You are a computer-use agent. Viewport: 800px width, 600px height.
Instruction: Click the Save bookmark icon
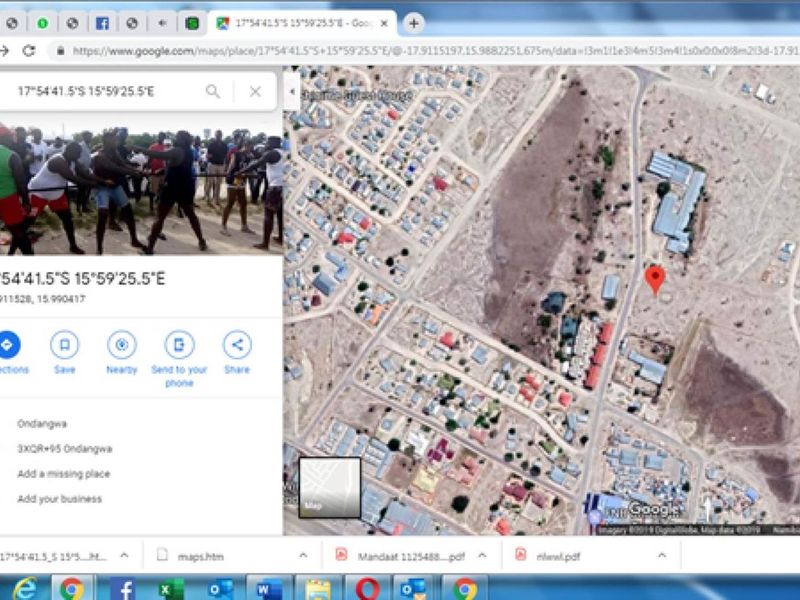point(65,345)
